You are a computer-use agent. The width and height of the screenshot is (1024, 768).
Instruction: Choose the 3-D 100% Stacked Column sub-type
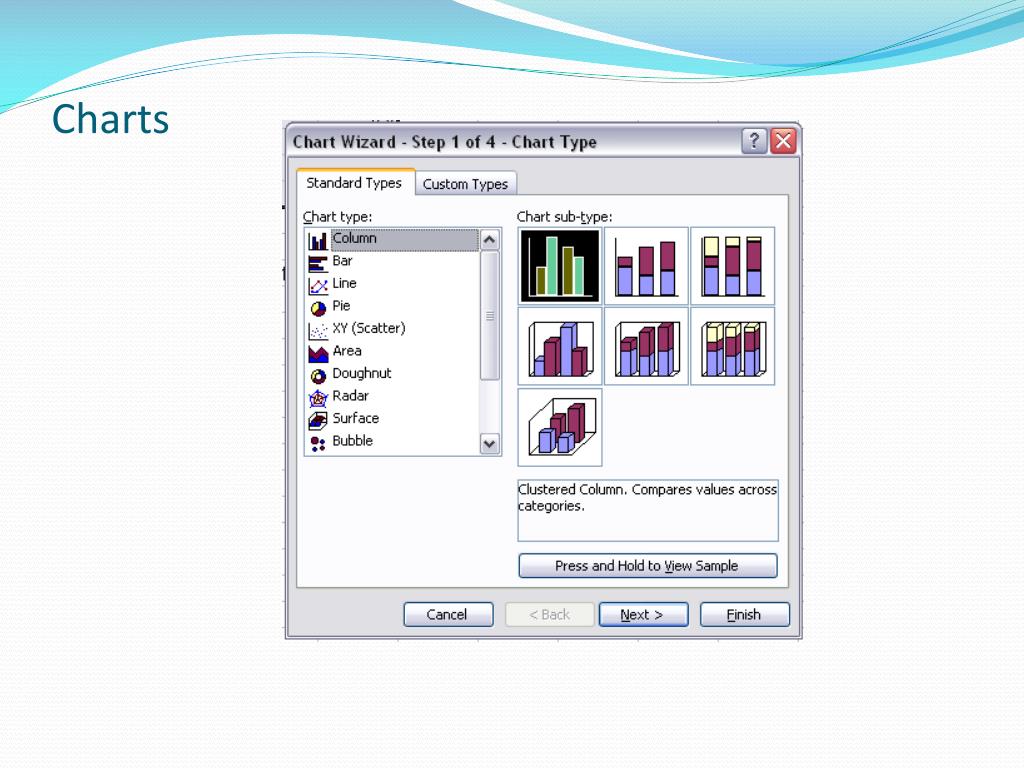pos(732,346)
